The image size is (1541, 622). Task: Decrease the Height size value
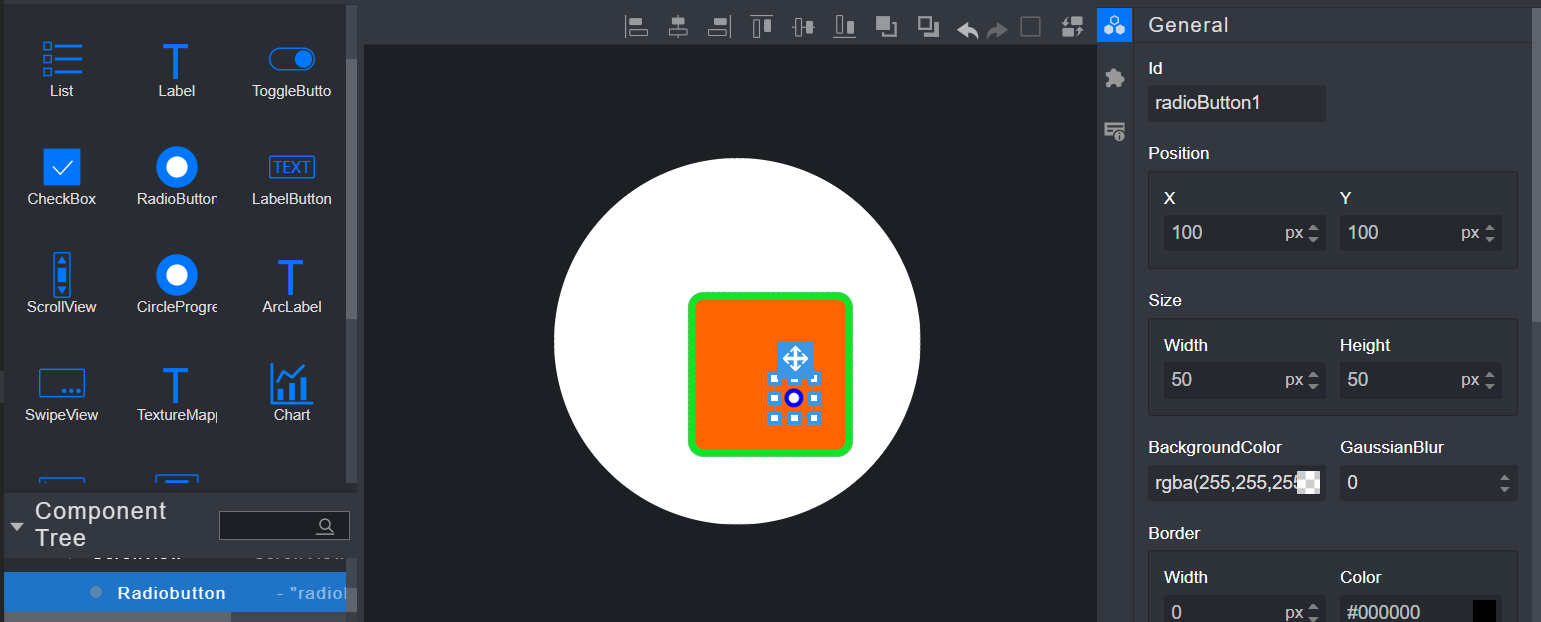click(1490, 386)
